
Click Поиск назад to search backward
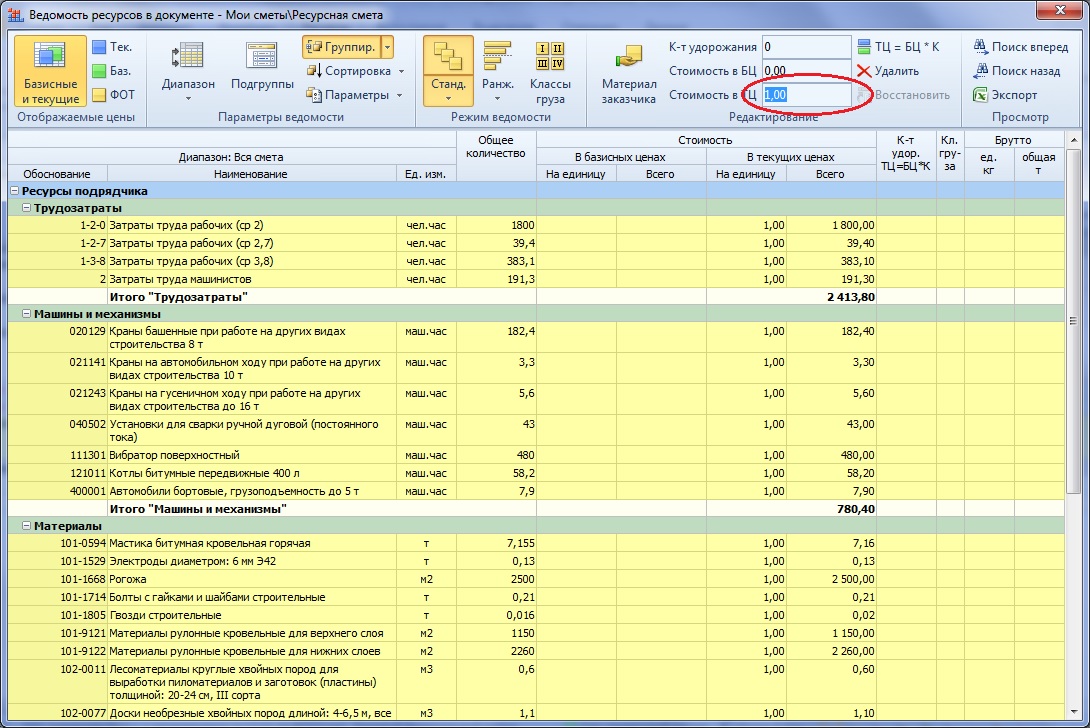(1015, 71)
